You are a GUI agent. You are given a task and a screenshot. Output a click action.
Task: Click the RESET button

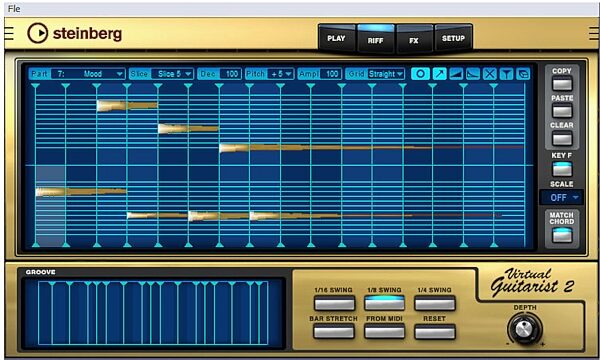click(435, 331)
